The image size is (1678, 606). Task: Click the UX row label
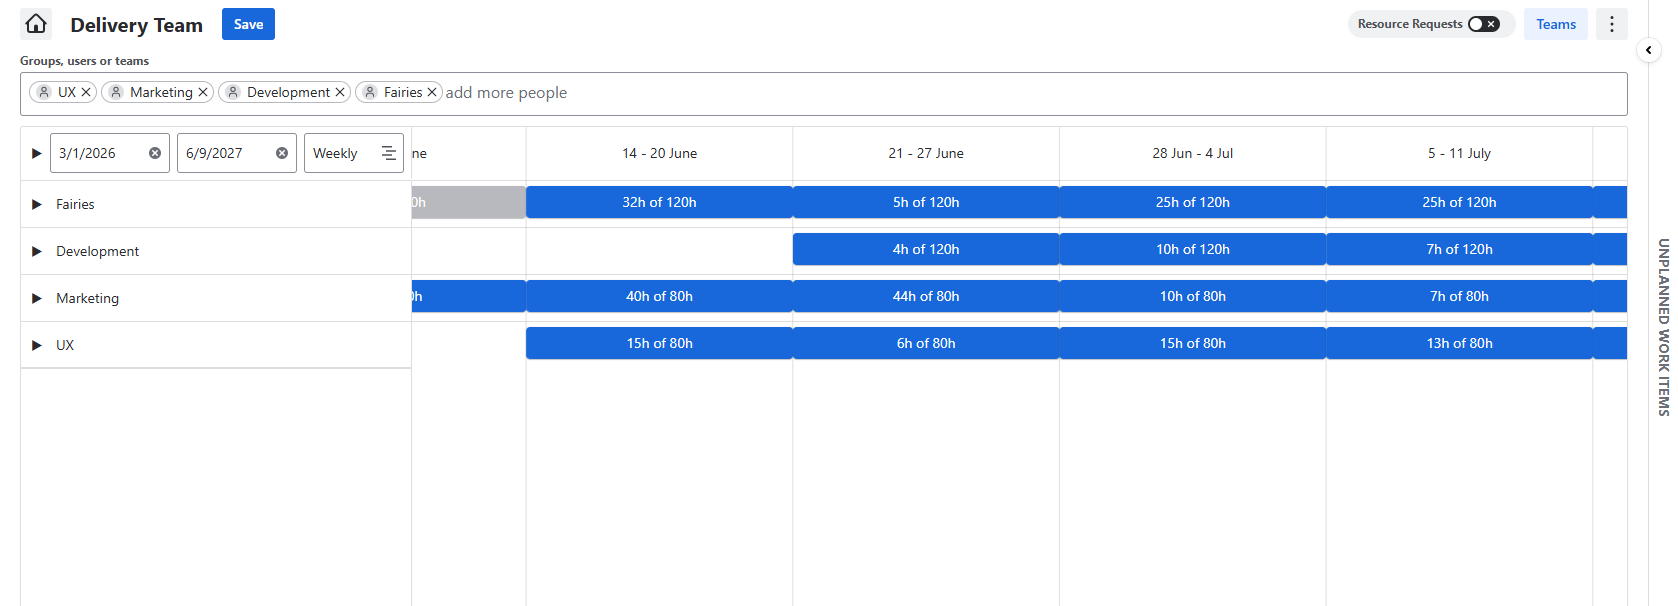pos(65,345)
